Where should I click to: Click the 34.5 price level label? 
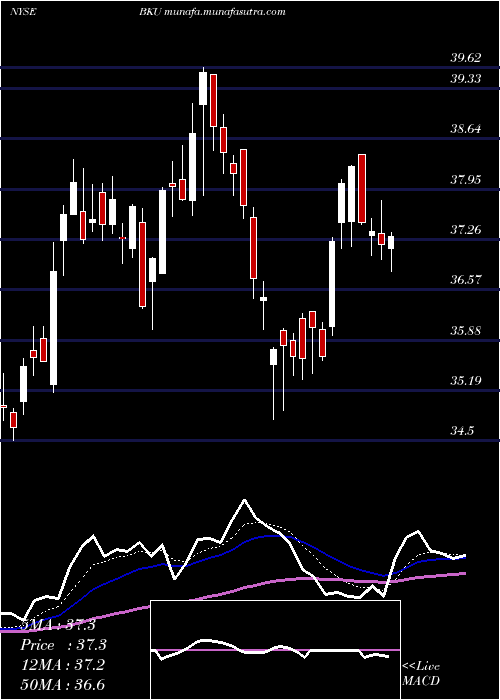pyautogui.click(x=462, y=431)
